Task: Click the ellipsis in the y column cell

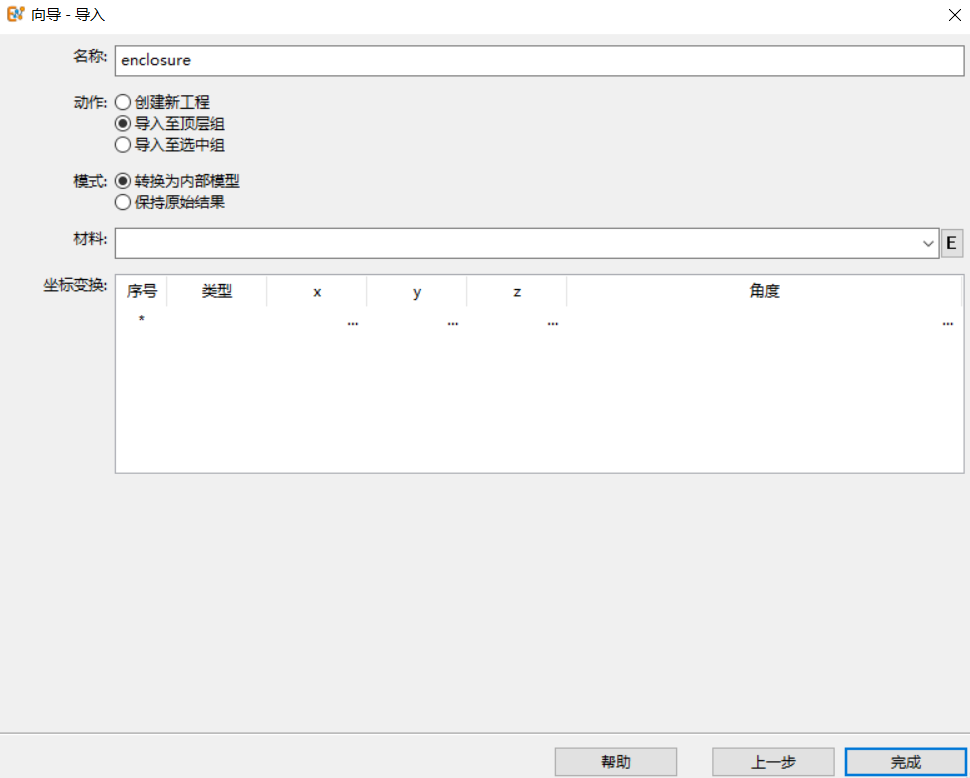Action: [453, 323]
